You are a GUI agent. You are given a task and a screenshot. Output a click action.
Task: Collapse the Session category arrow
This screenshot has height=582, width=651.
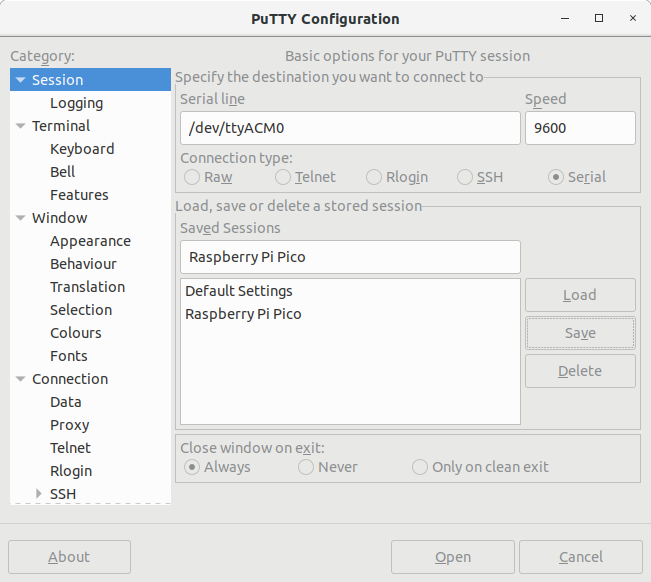coord(20,80)
